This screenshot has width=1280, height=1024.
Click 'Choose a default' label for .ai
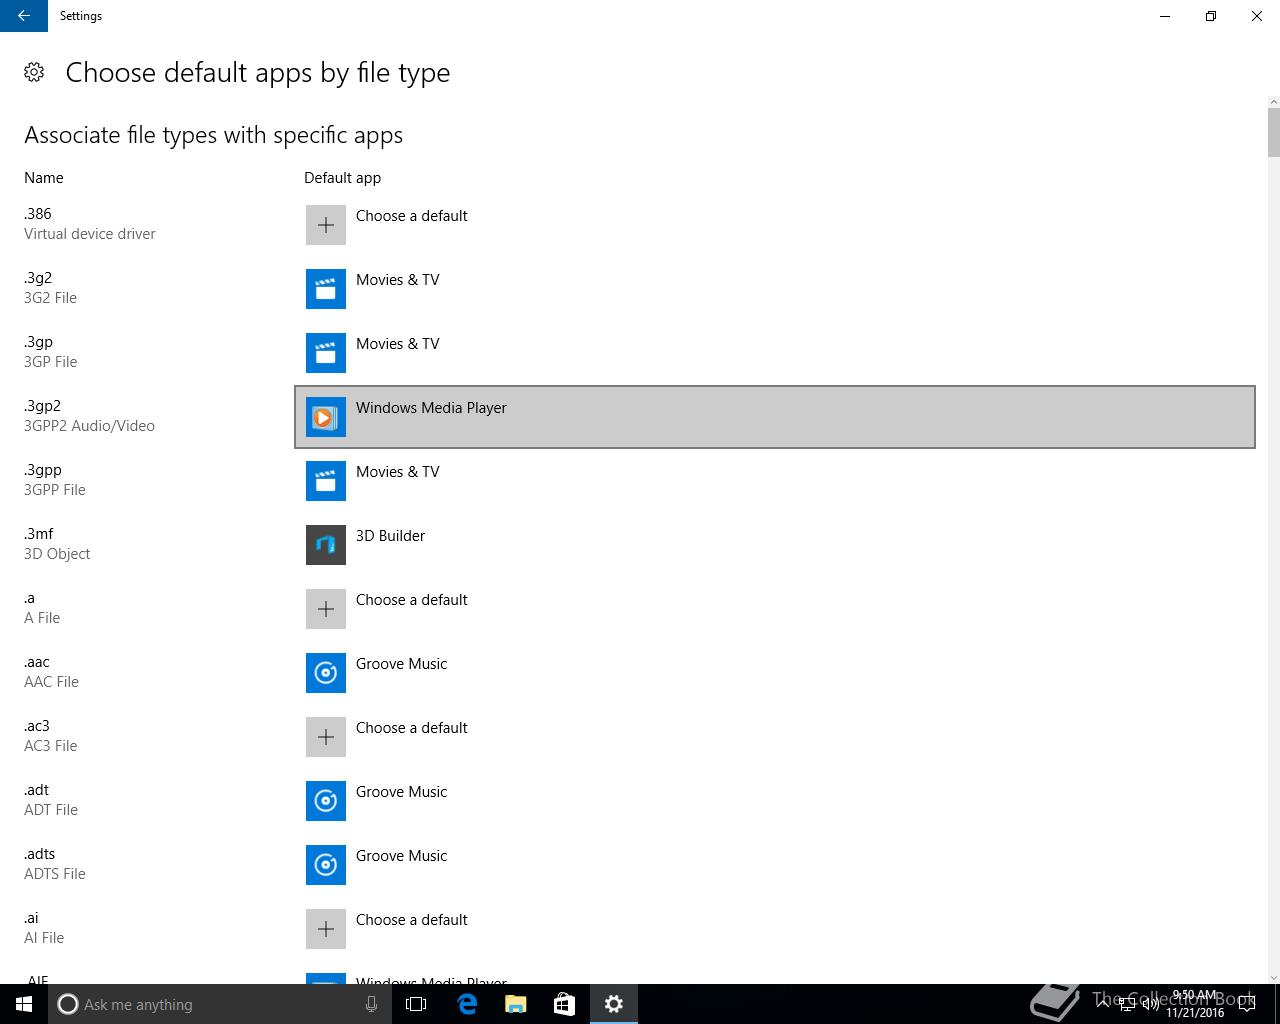tap(412, 920)
